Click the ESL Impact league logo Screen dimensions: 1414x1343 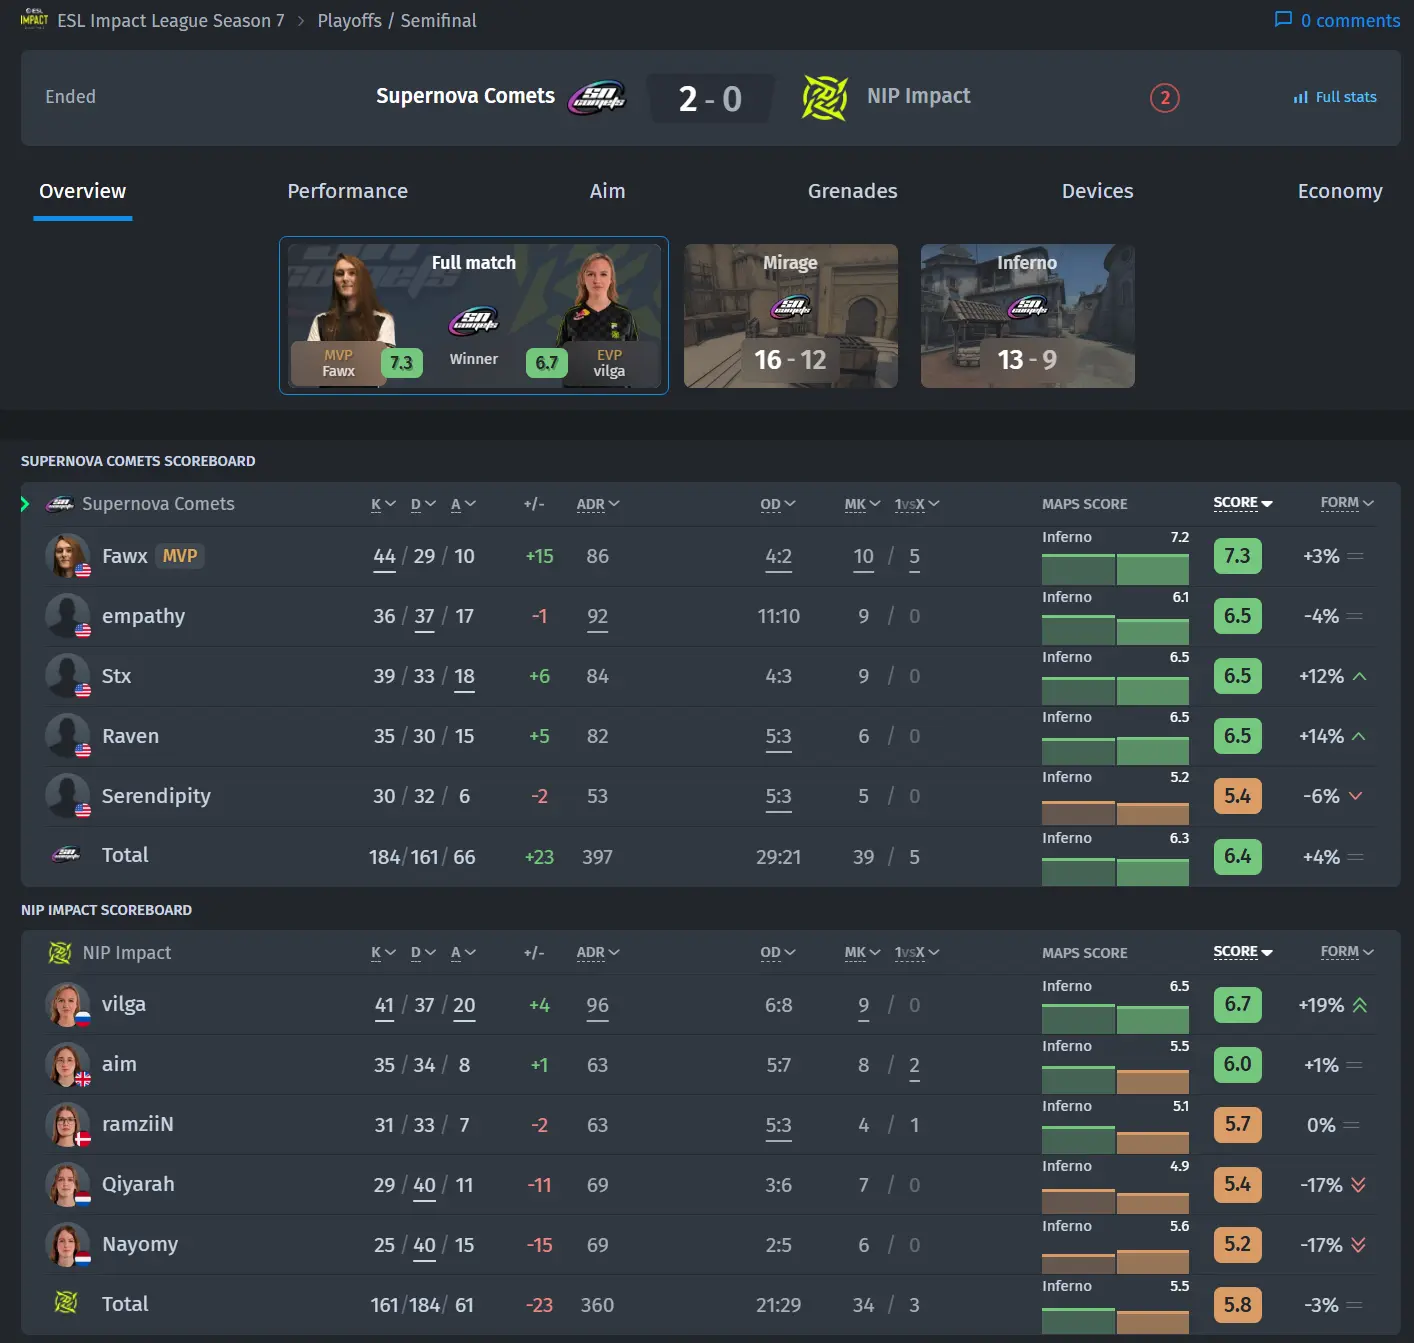click(34, 18)
